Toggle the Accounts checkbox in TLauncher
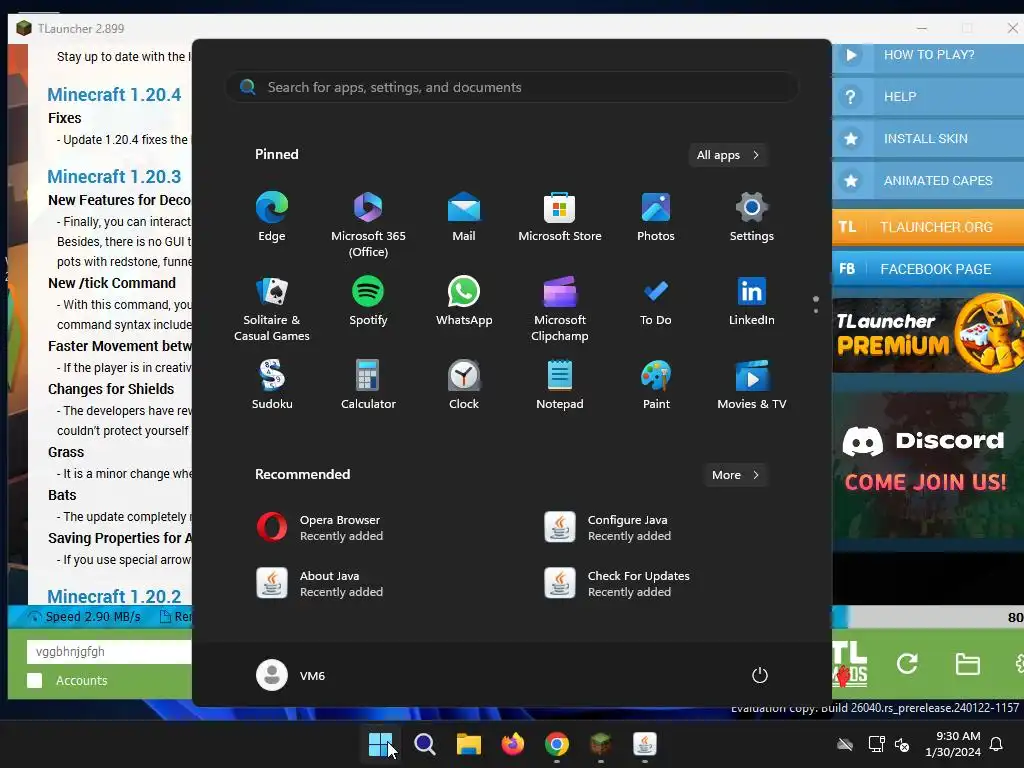 pyautogui.click(x=35, y=680)
